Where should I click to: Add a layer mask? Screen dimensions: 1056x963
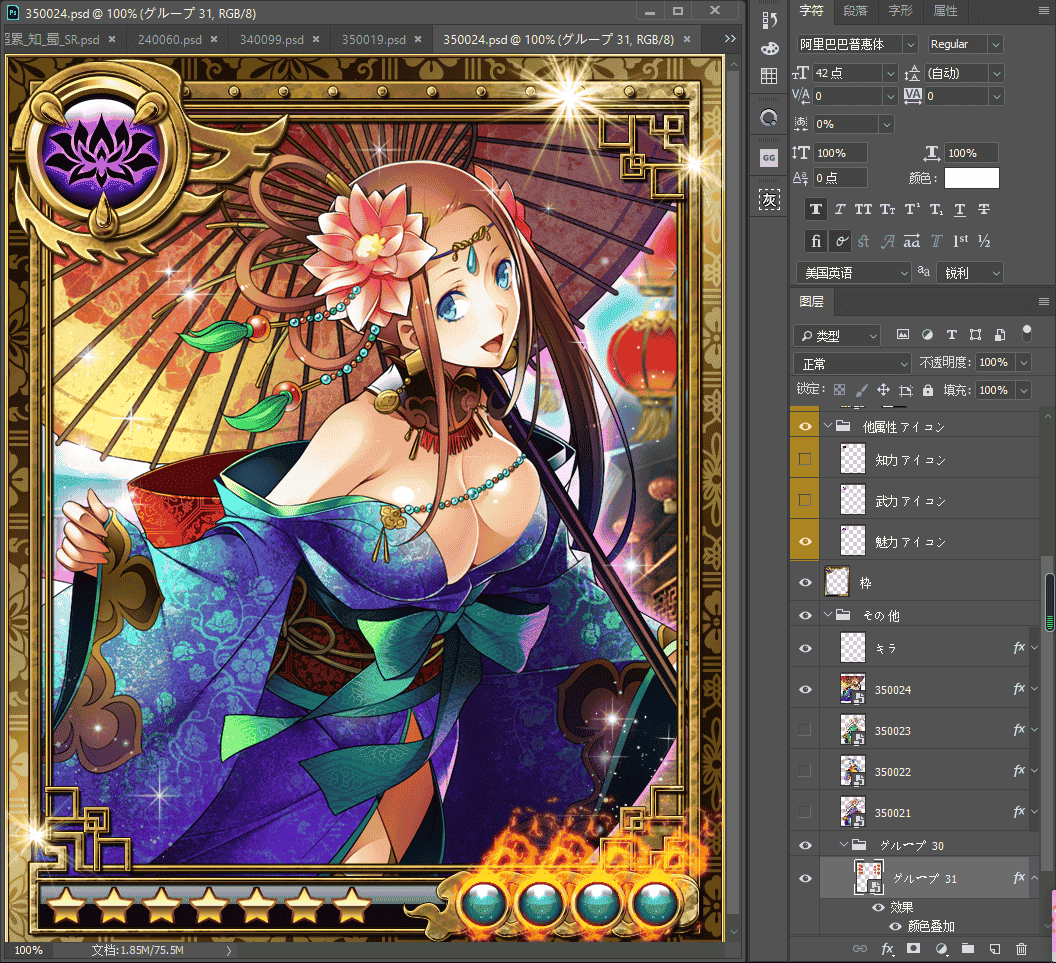pyautogui.click(x=913, y=949)
